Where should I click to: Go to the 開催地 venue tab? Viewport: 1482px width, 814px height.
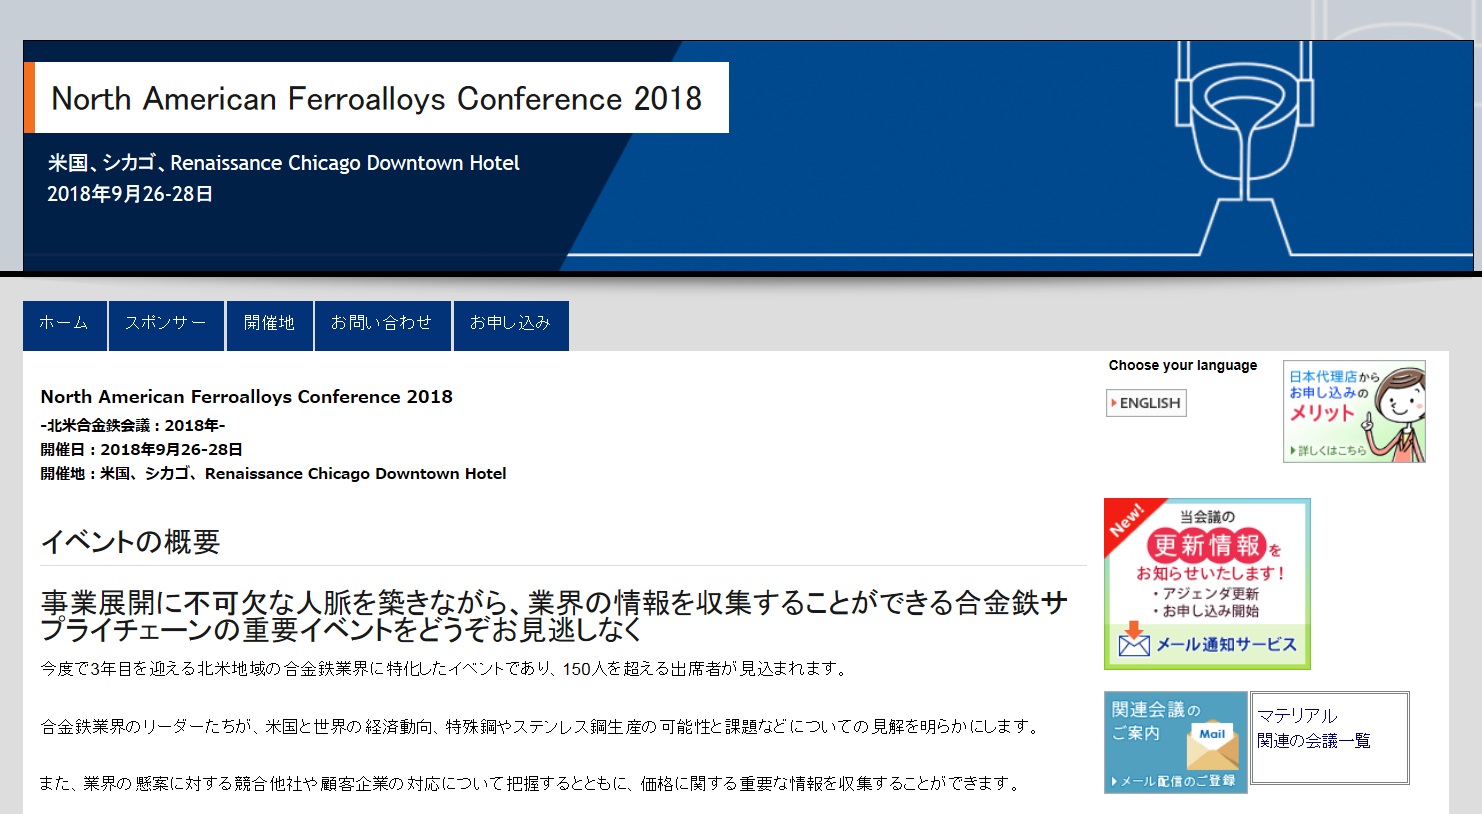click(x=269, y=325)
